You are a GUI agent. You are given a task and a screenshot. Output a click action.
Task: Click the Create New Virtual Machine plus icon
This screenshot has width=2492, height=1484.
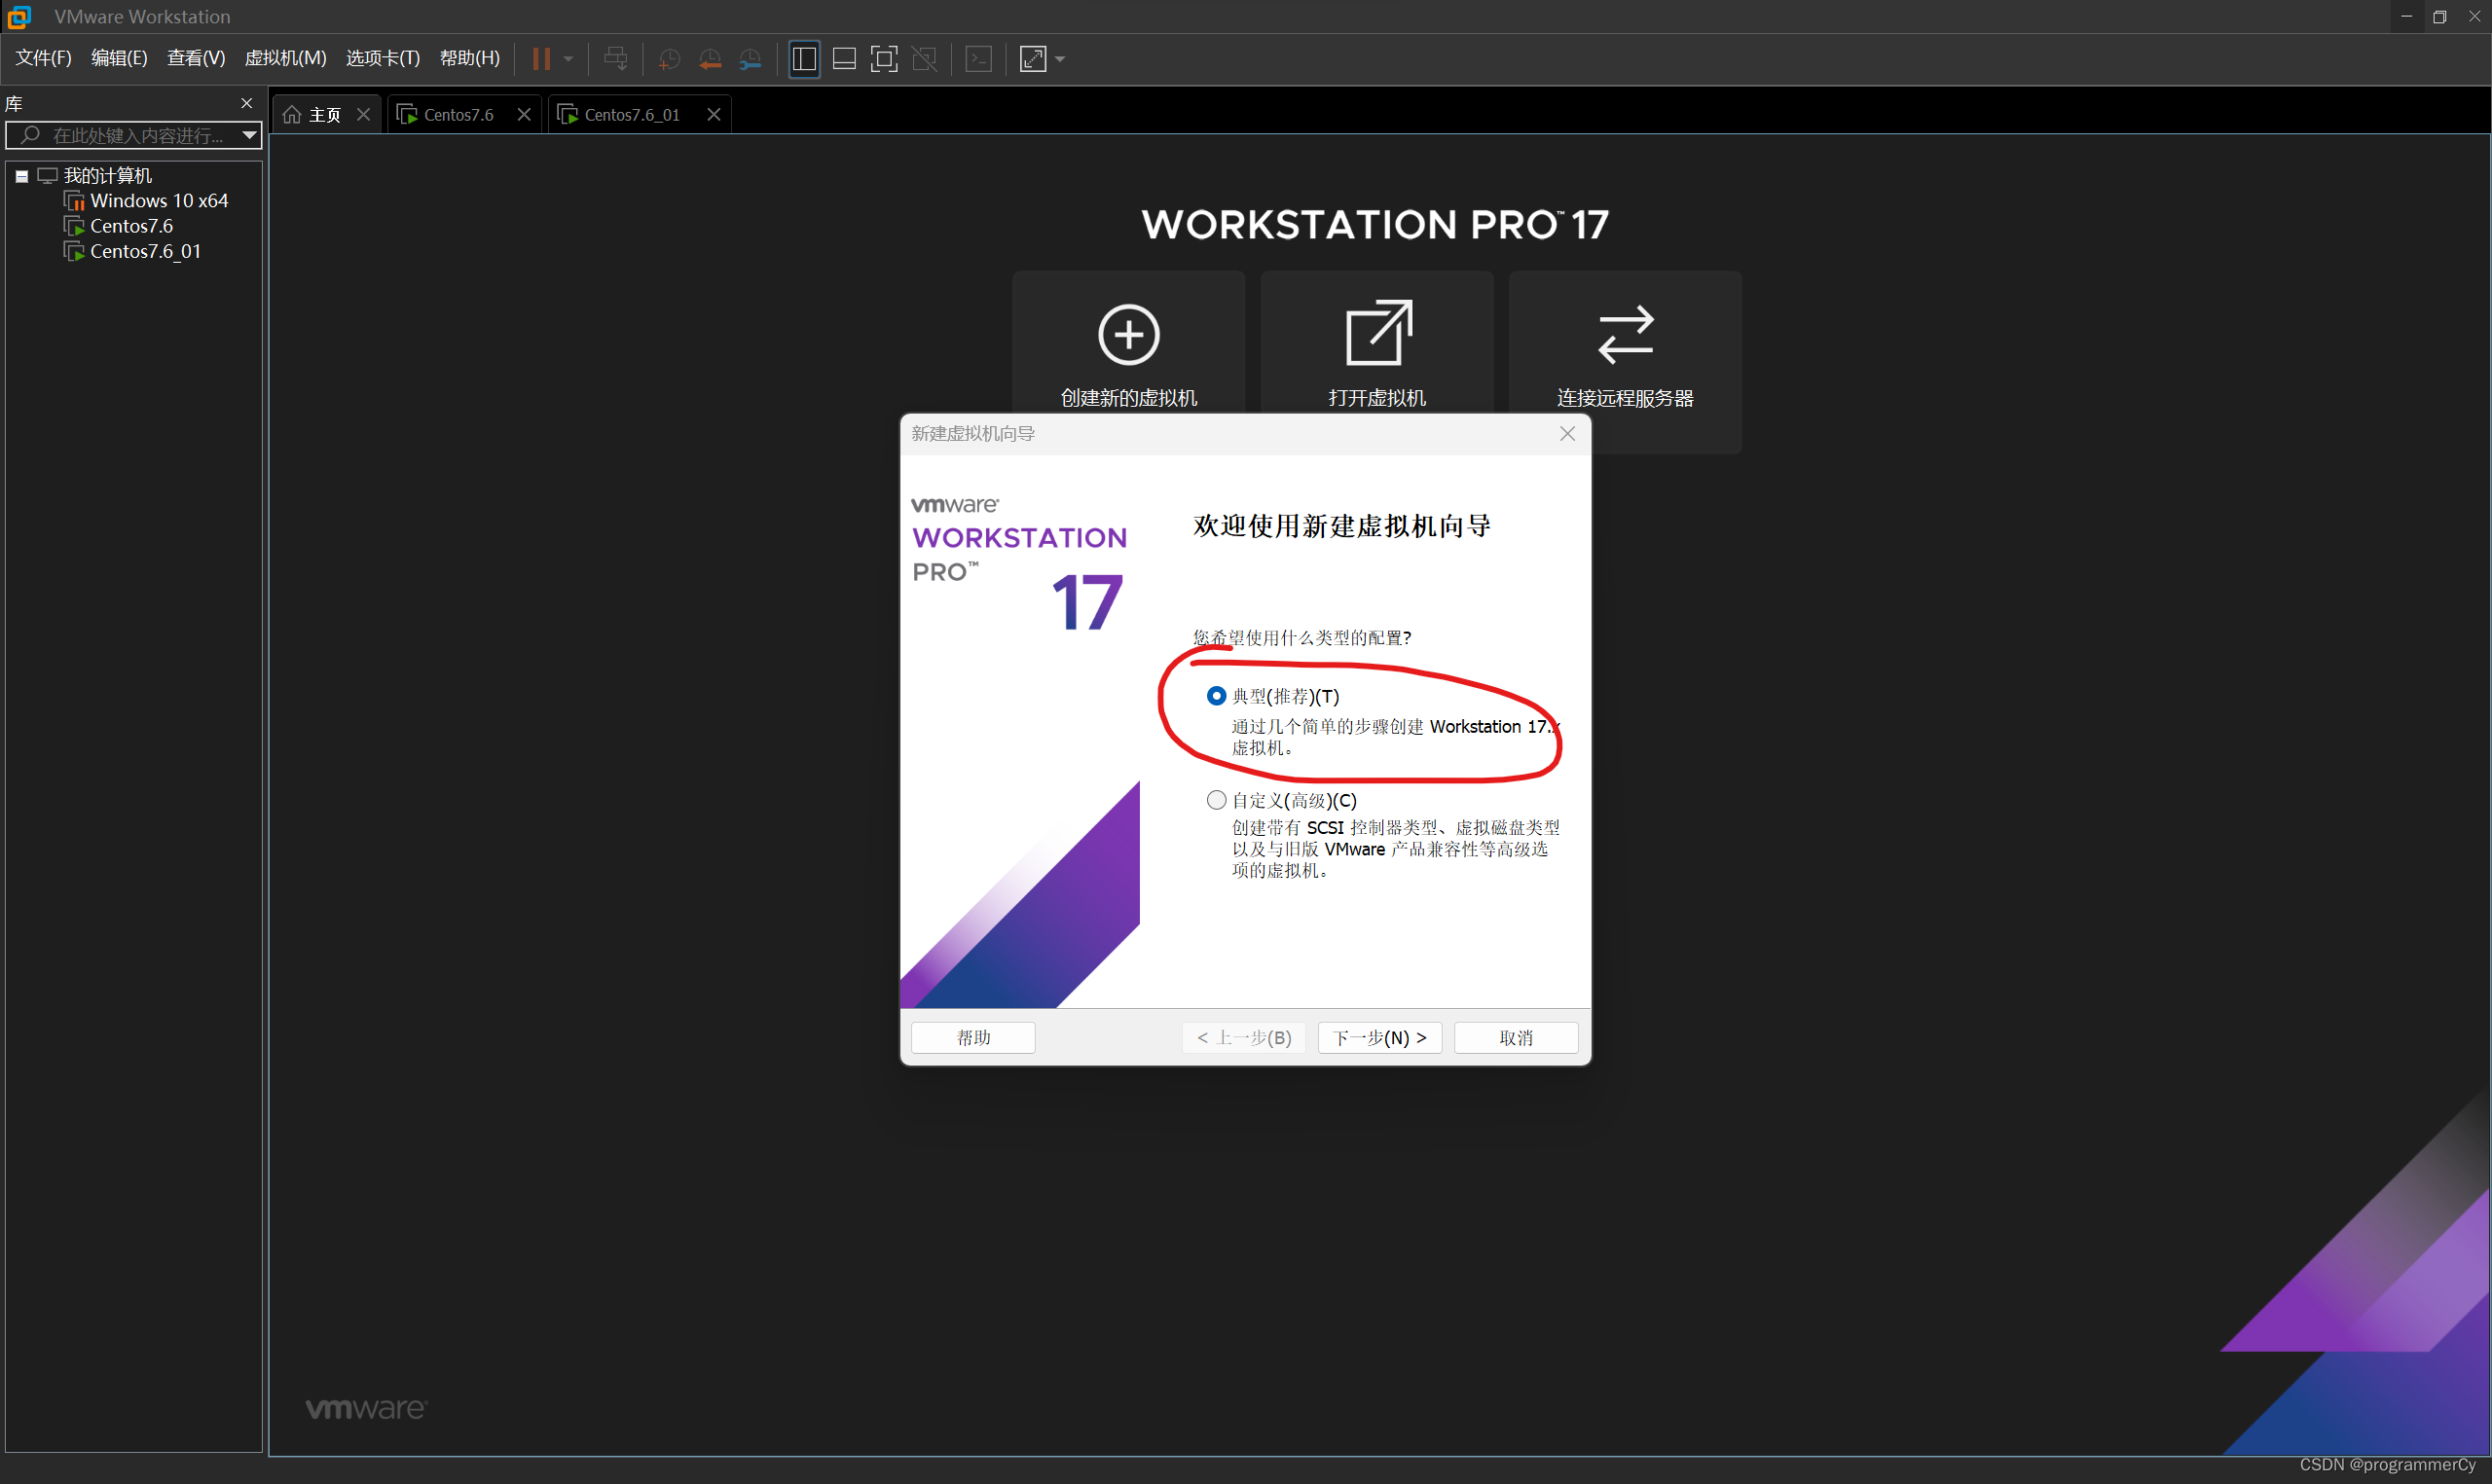click(1129, 334)
